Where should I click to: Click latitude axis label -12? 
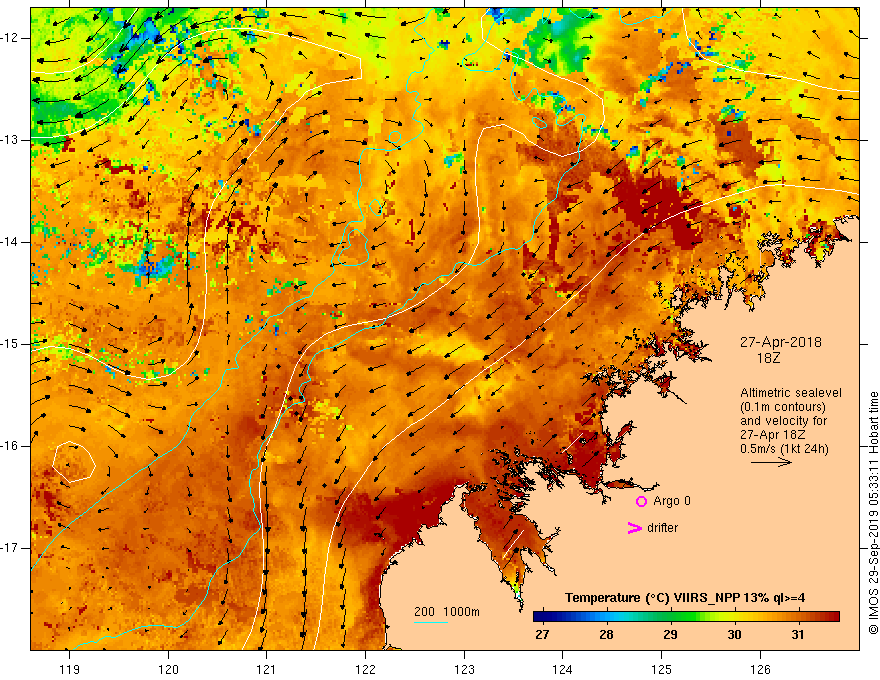point(11,38)
